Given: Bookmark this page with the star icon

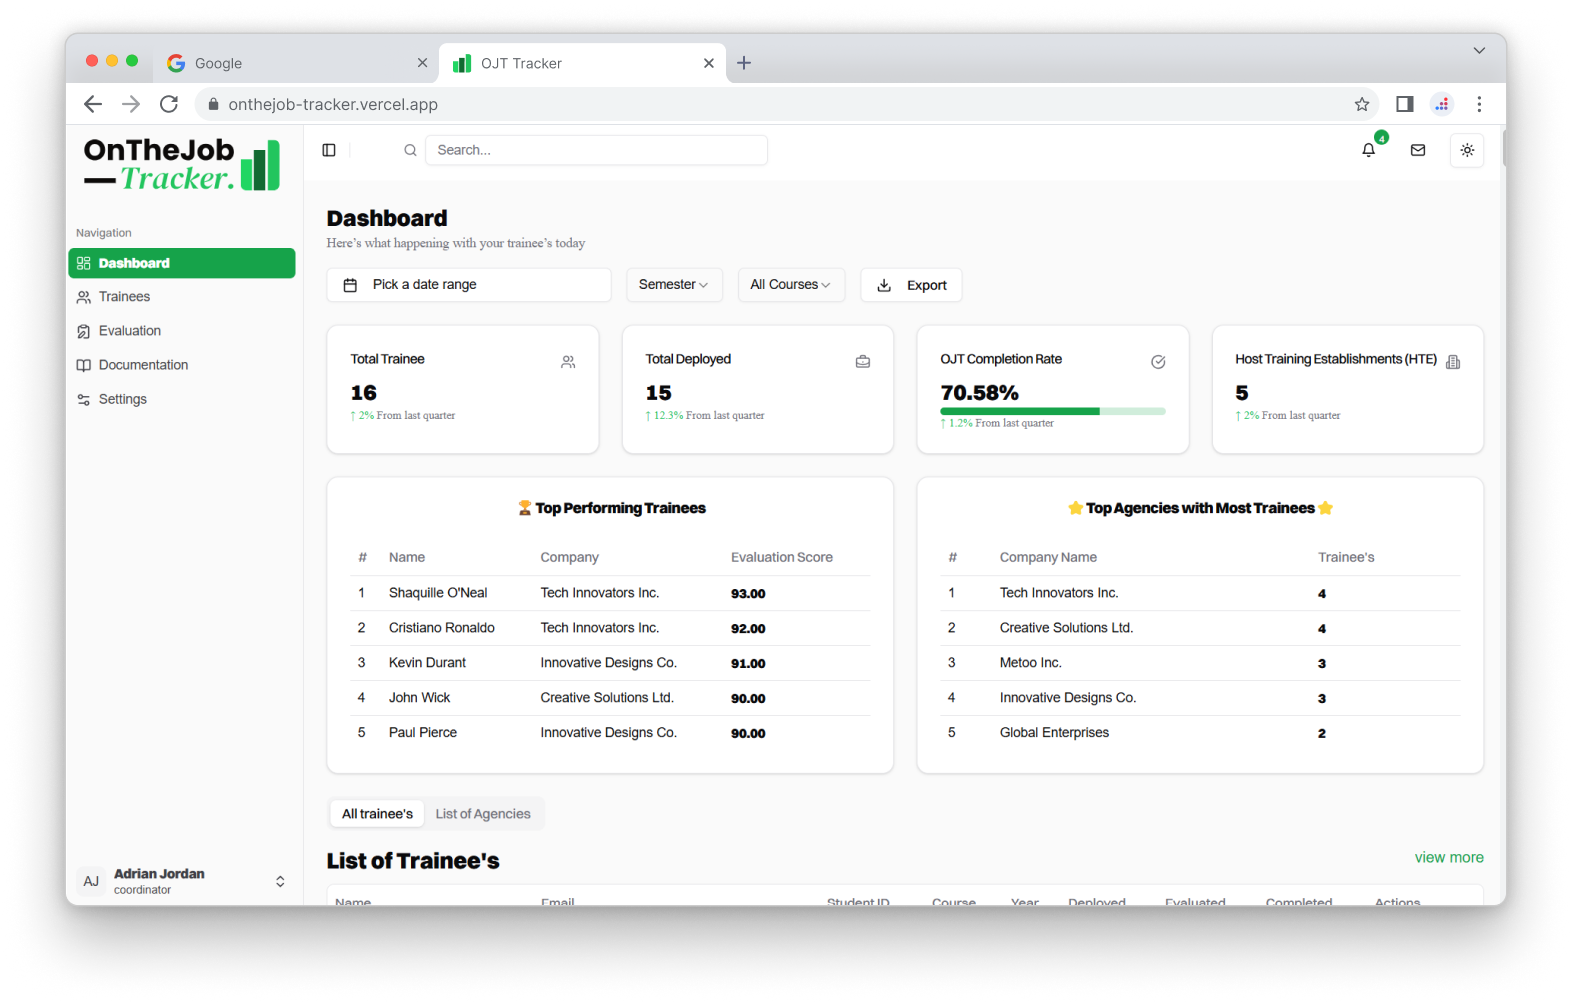Looking at the screenshot, I should 1362,104.
